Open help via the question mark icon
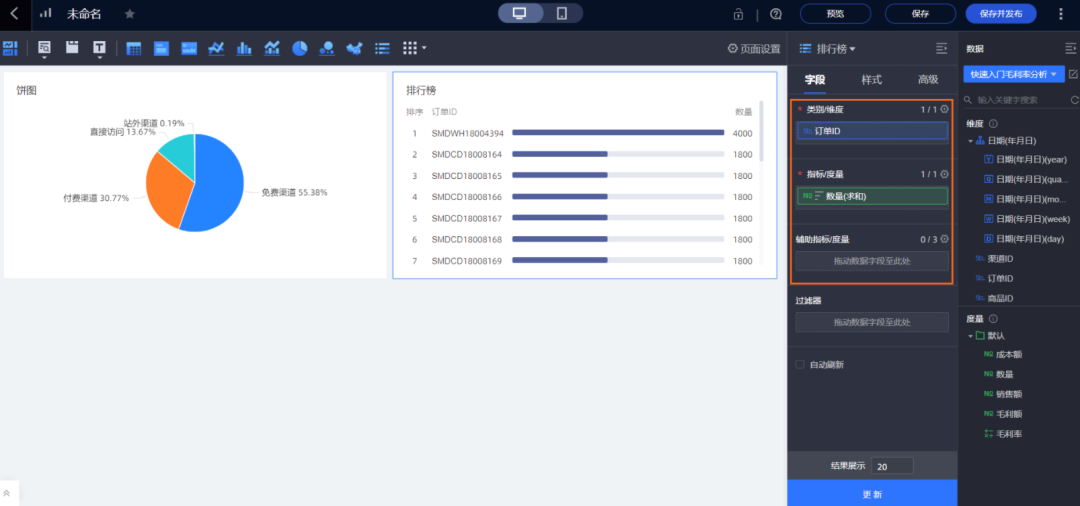1080x506 pixels. [x=776, y=14]
